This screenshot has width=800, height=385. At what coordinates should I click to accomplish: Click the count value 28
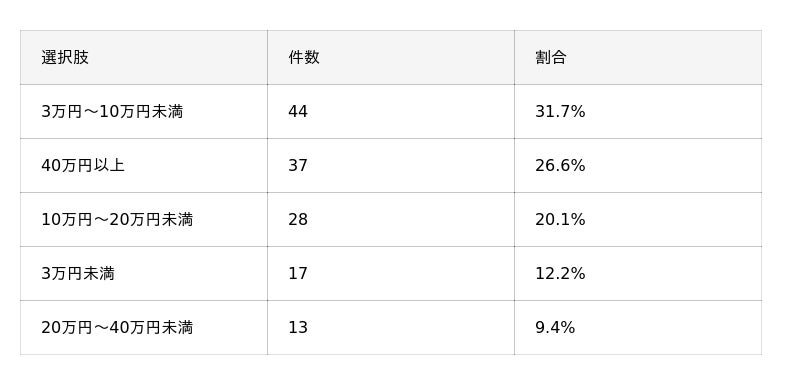point(298,220)
